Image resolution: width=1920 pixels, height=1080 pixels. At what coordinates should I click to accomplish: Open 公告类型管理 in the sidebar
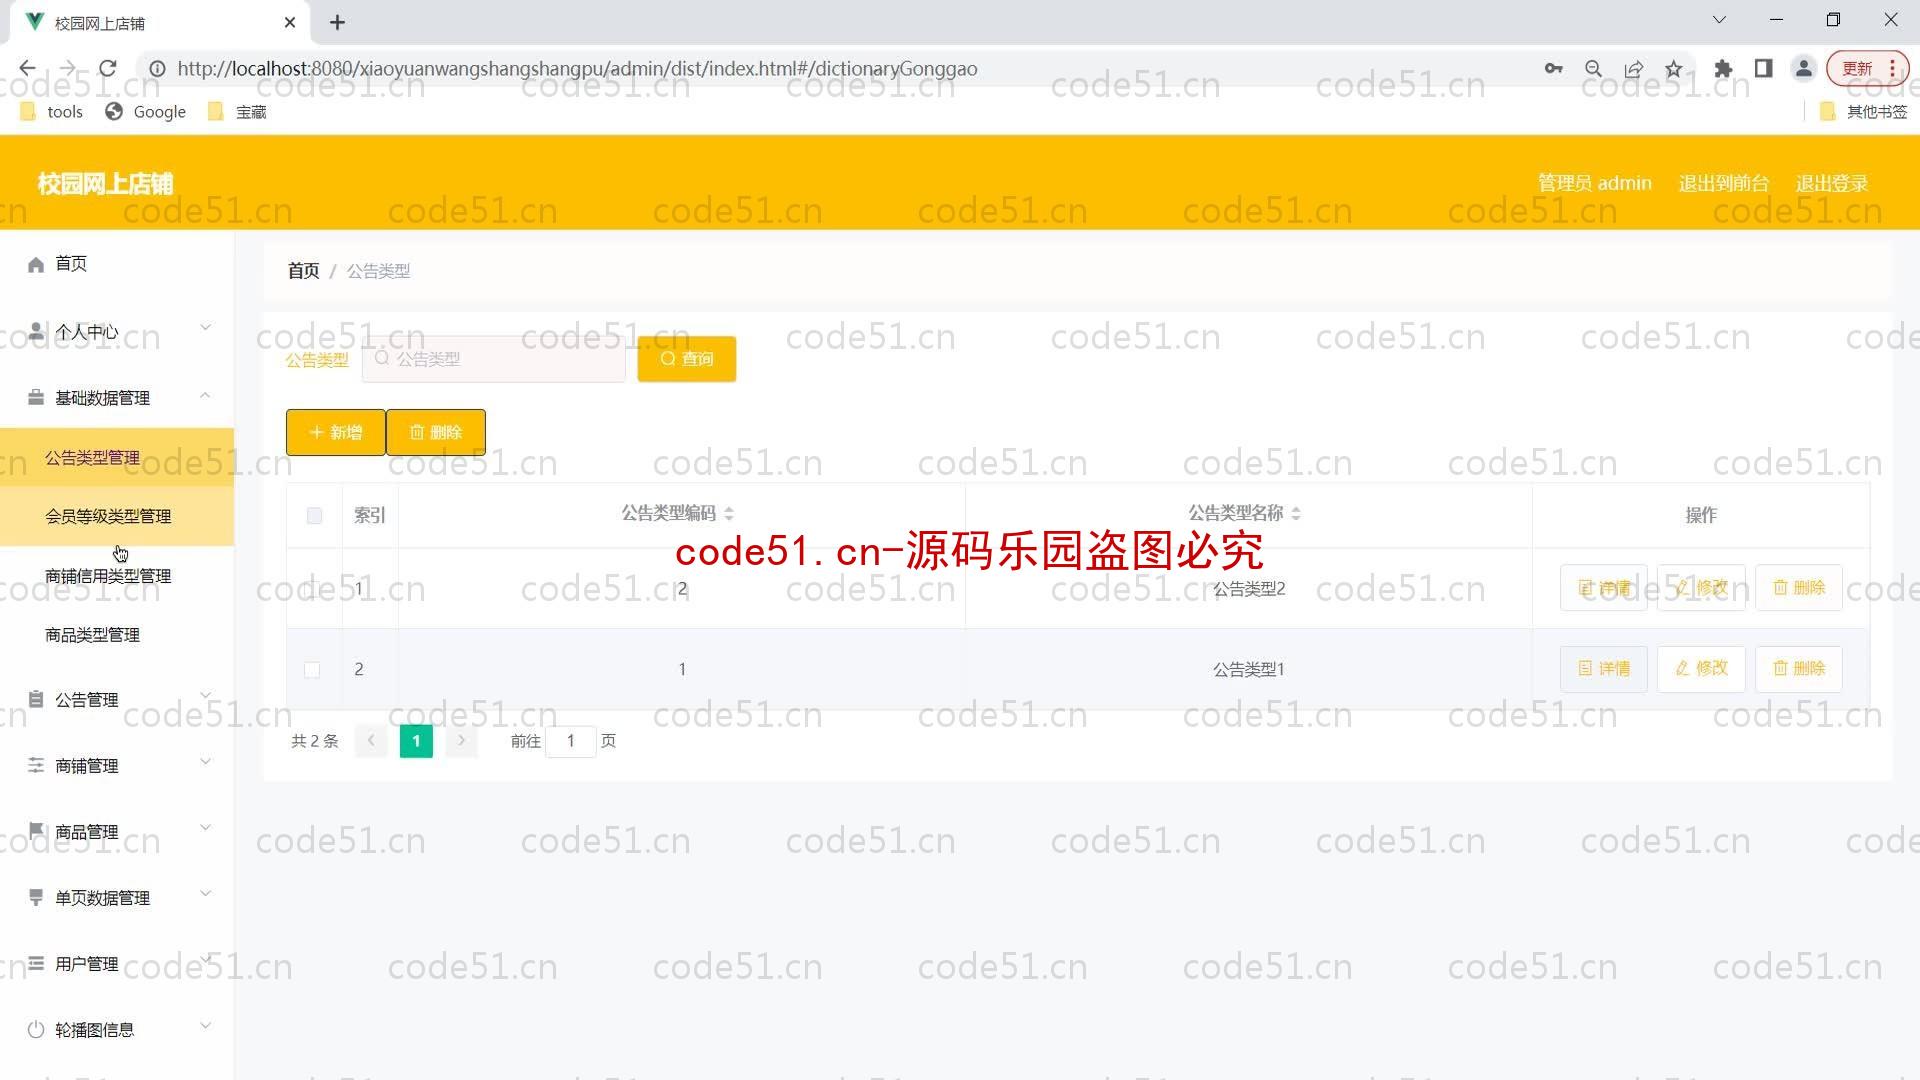click(117, 458)
